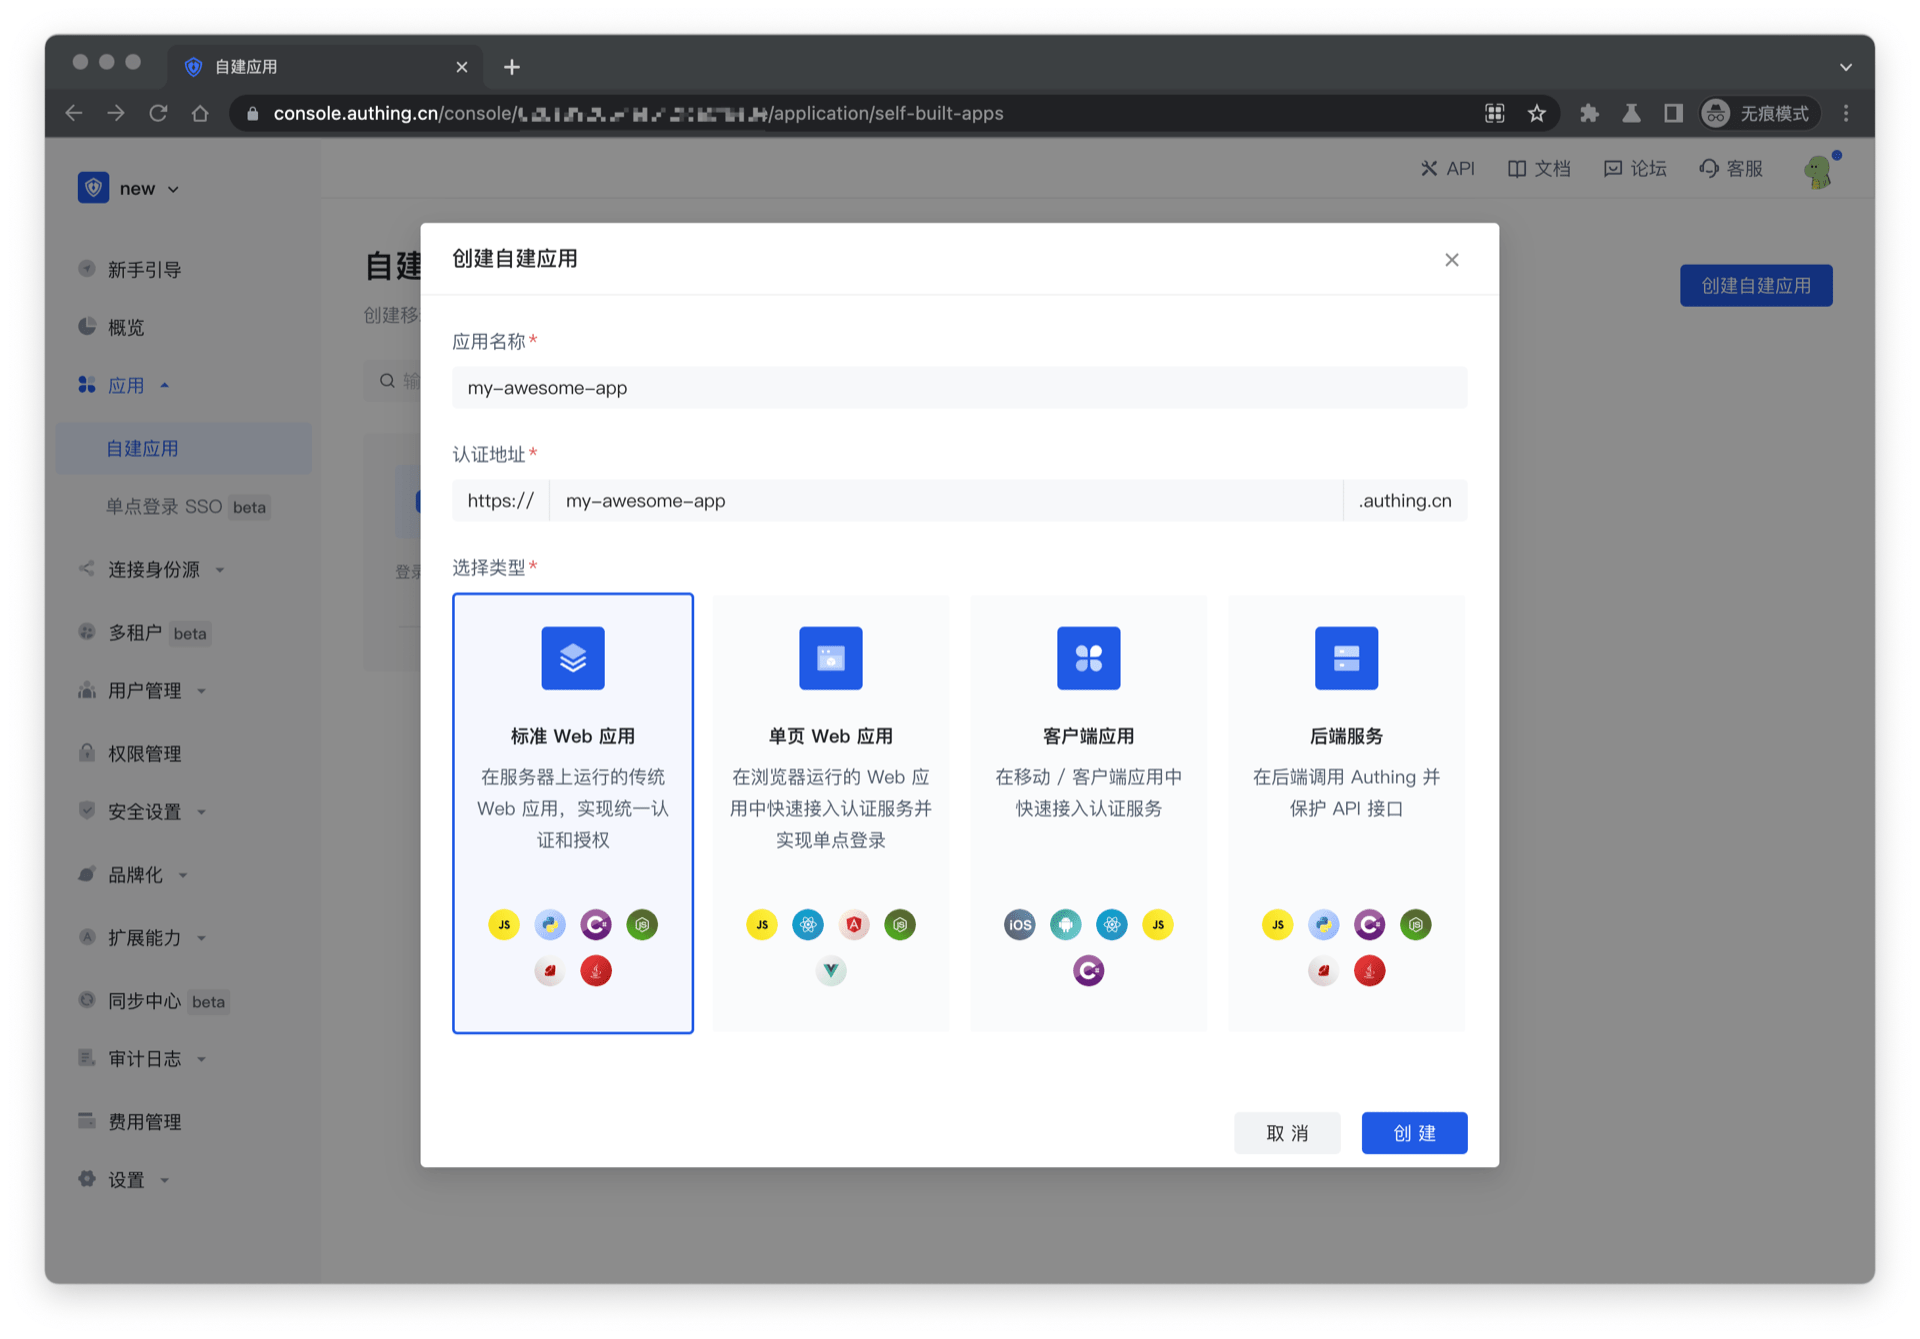The height and width of the screenshot is (1339, 1920).
Task: Go to 概览 in the sidebar
Action: click(126, 327)
